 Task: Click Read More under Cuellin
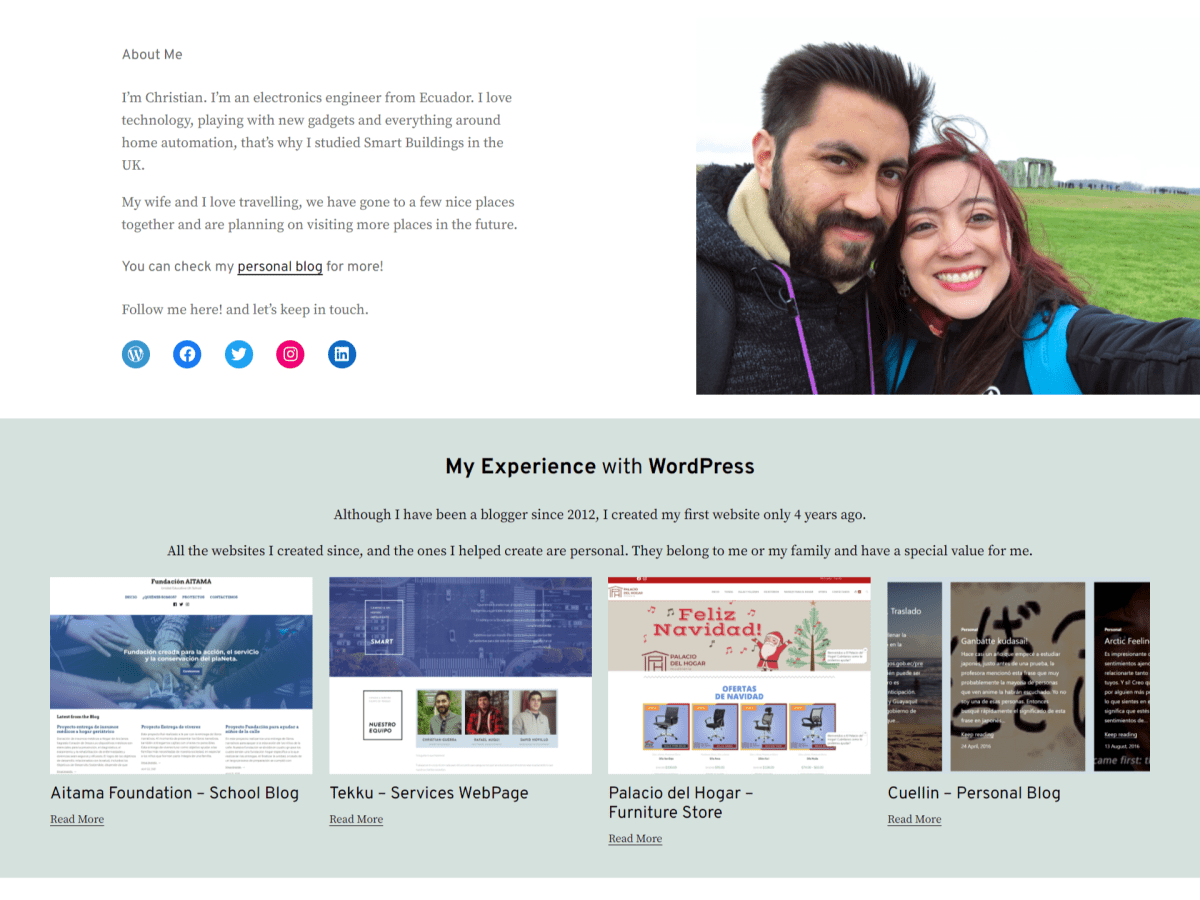coord(913,819)
